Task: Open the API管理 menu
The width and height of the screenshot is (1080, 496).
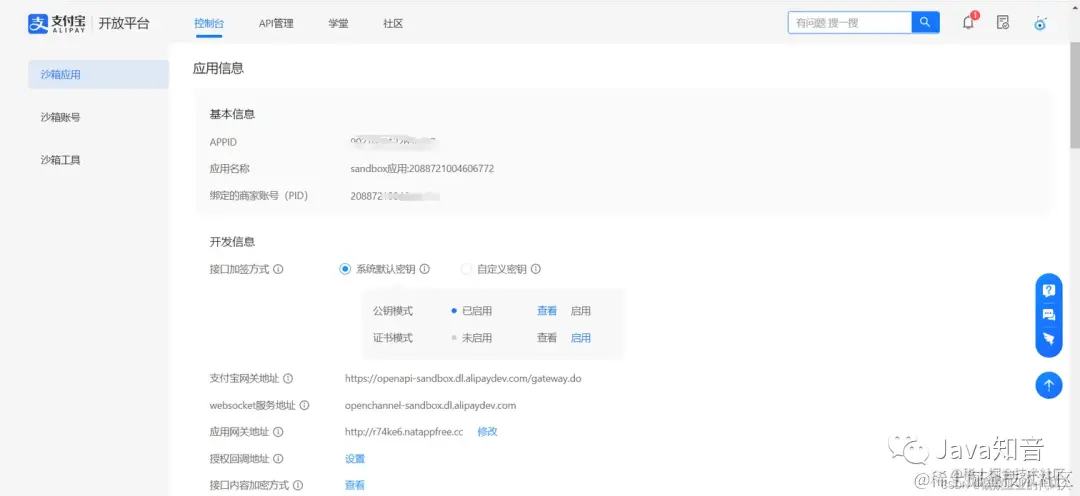Action: (276, 23)
